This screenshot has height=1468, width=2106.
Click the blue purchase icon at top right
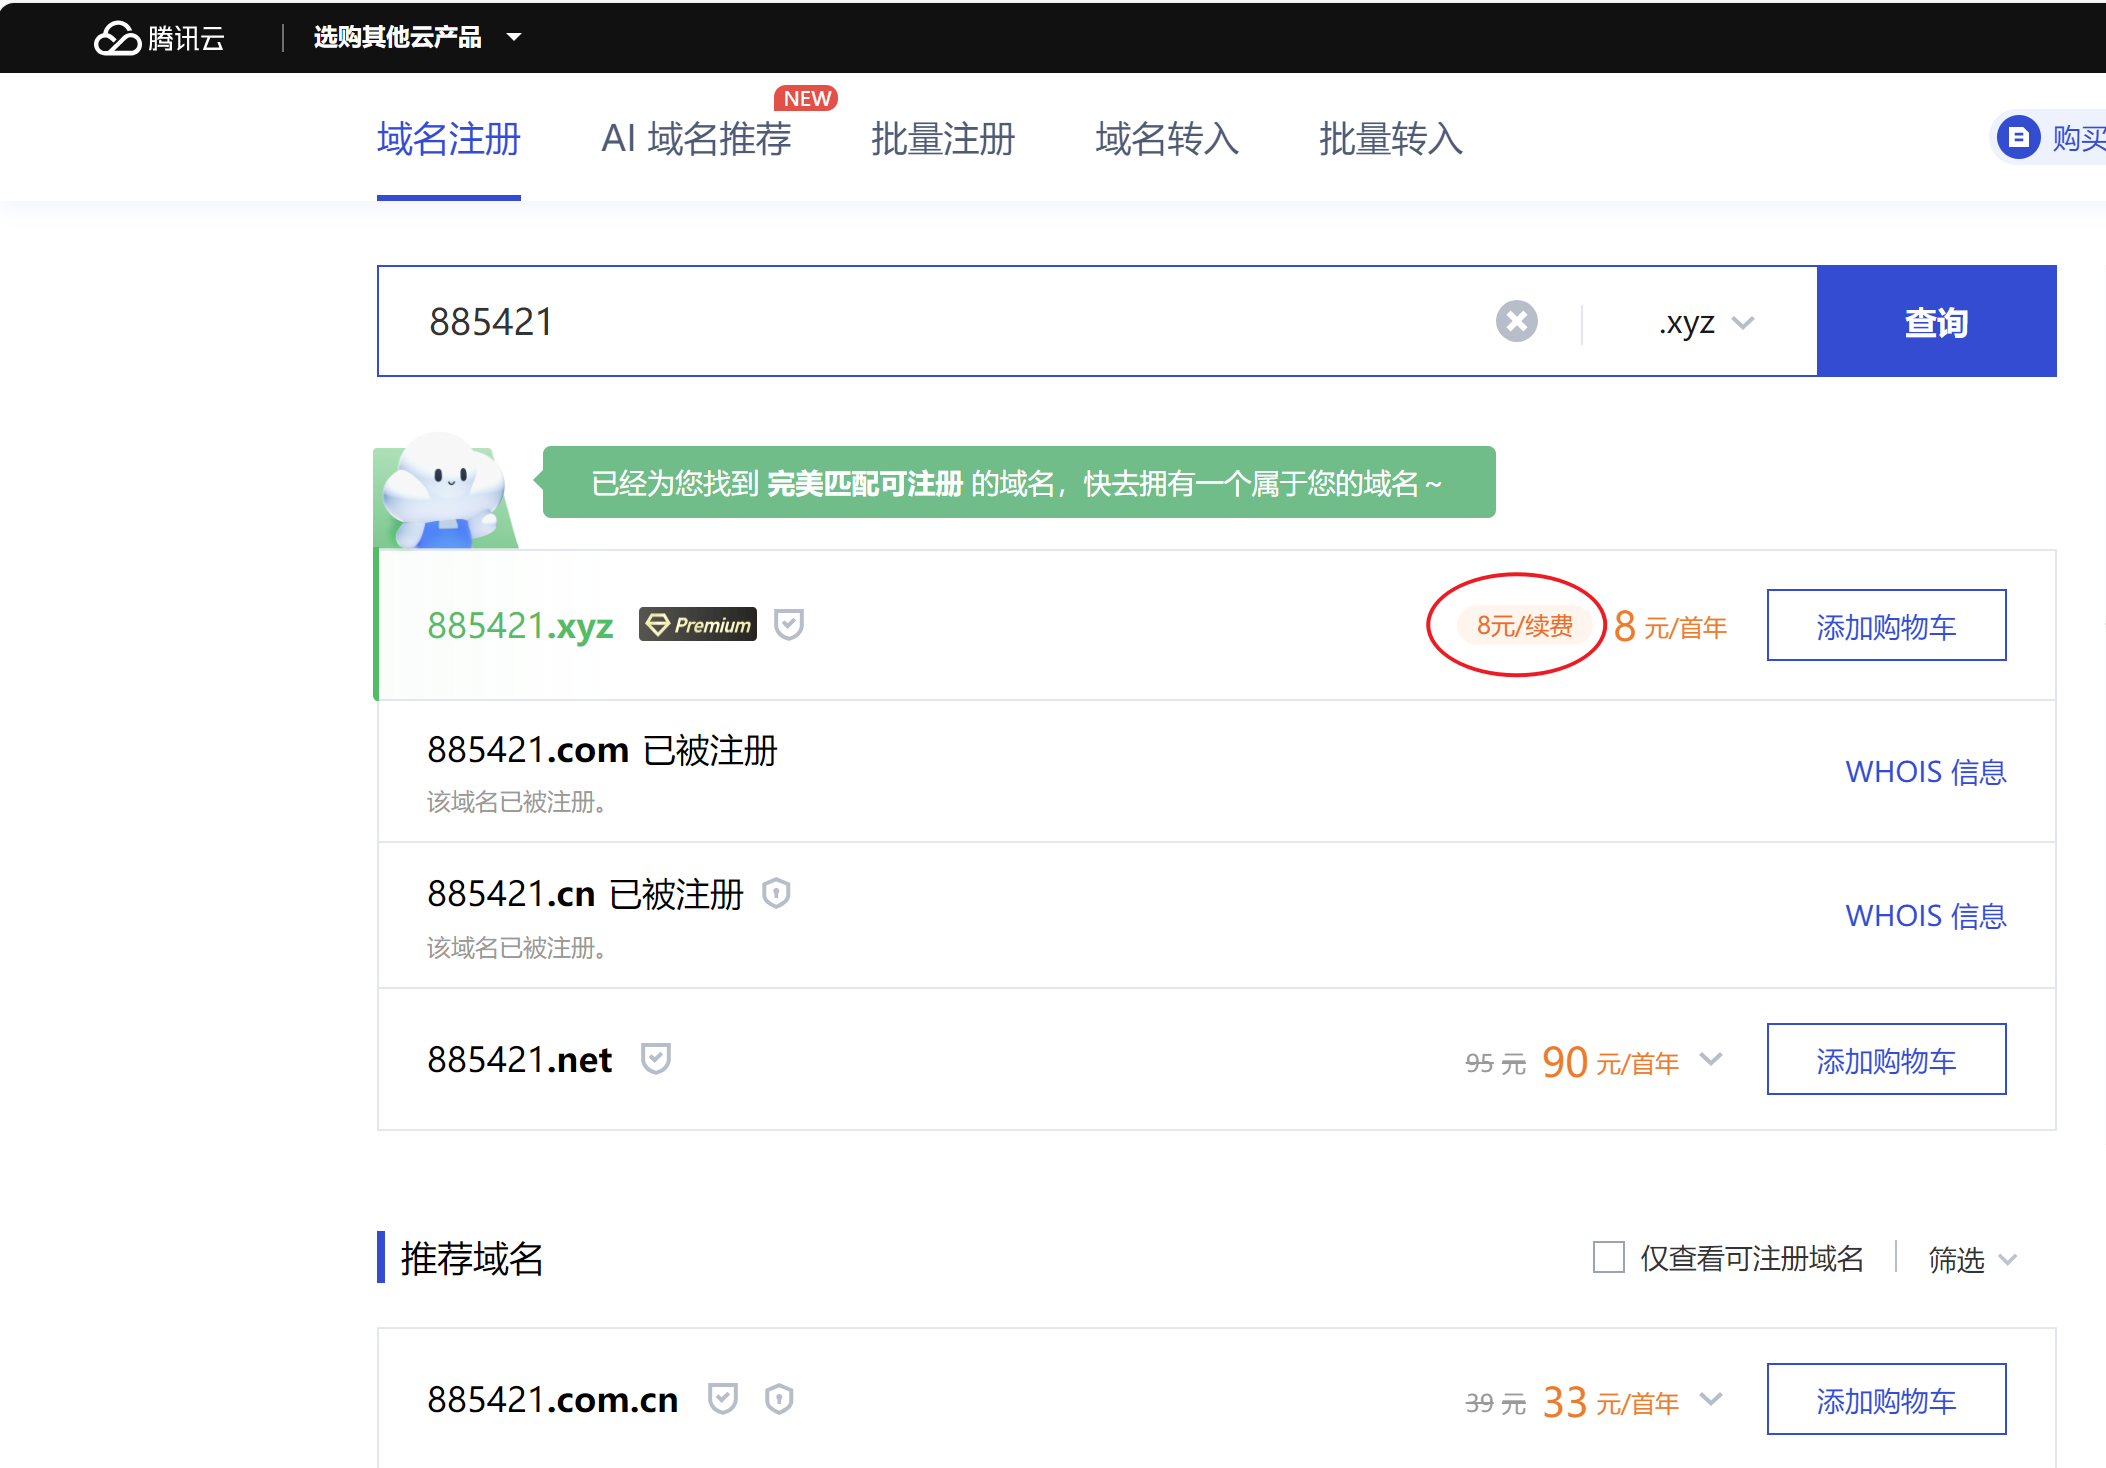tap(2018, 137)
